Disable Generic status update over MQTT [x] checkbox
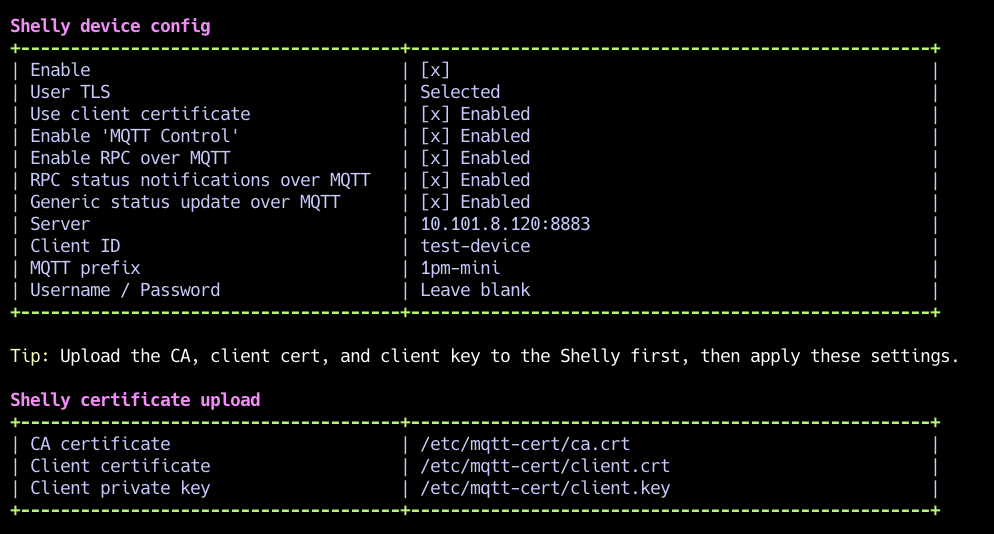This screenshot has width=994, height=534. pos(435,202)
